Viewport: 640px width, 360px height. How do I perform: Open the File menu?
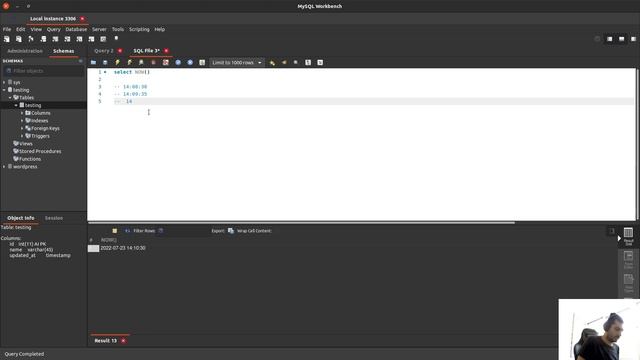click(x=7, y=29)
